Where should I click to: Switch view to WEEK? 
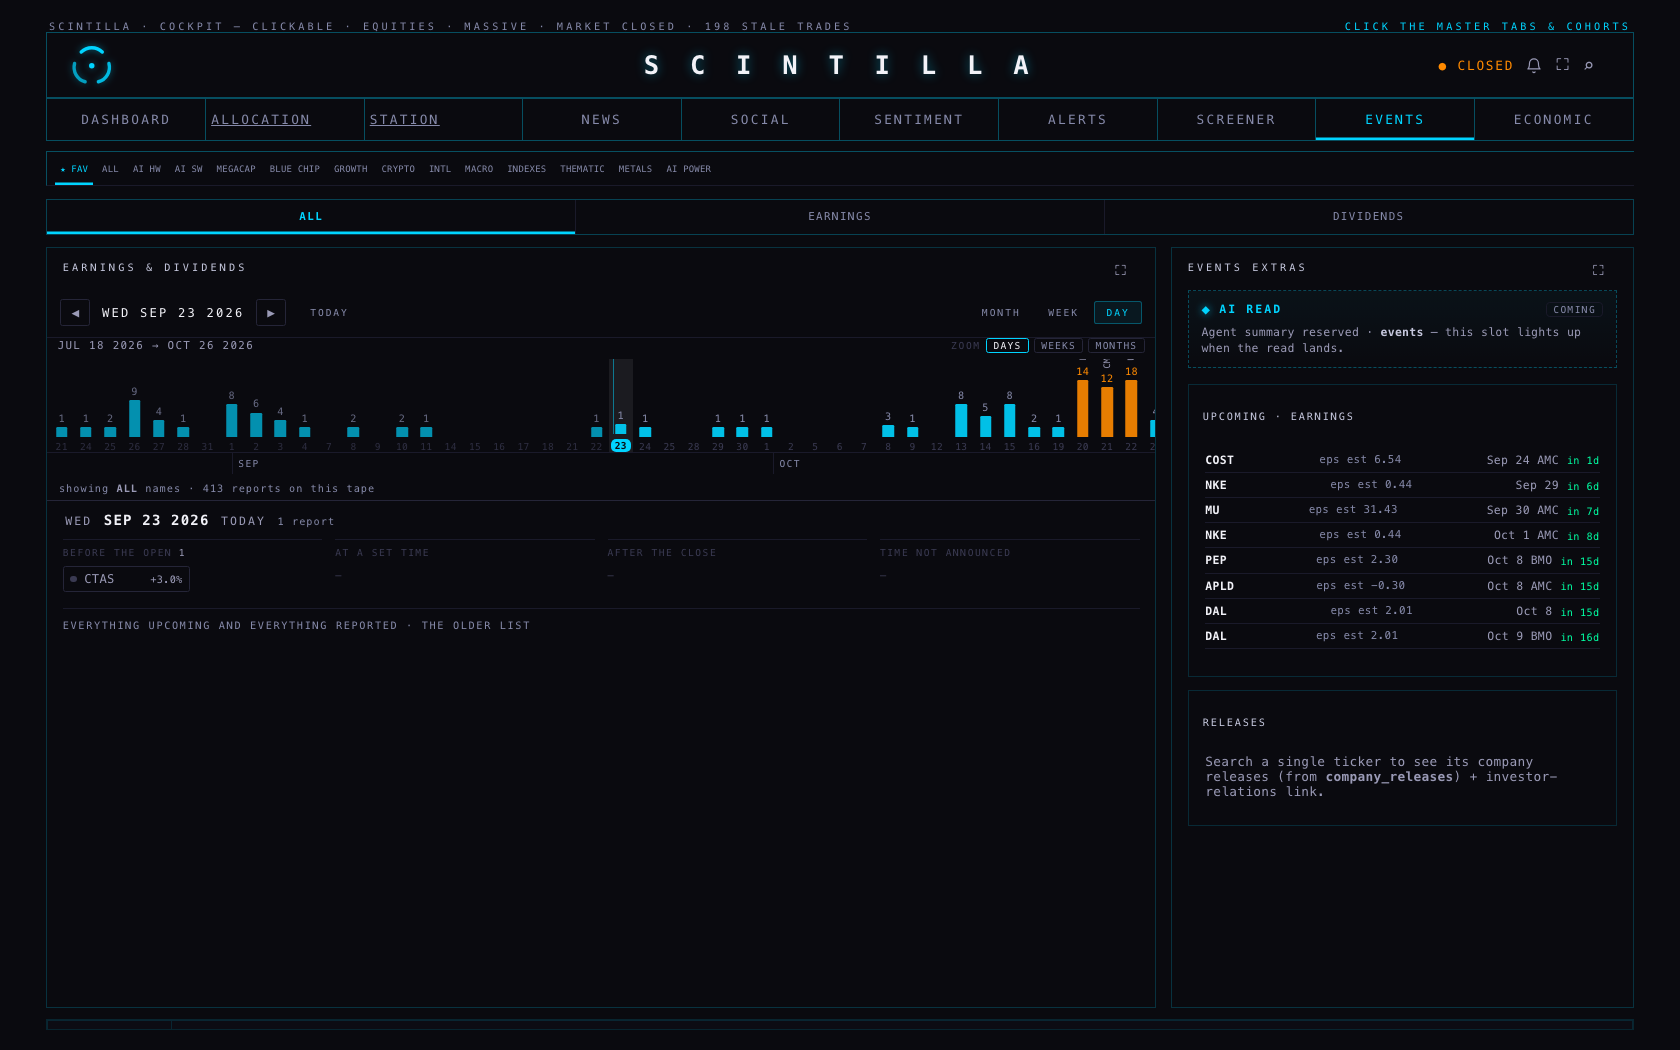point(1063,313)
